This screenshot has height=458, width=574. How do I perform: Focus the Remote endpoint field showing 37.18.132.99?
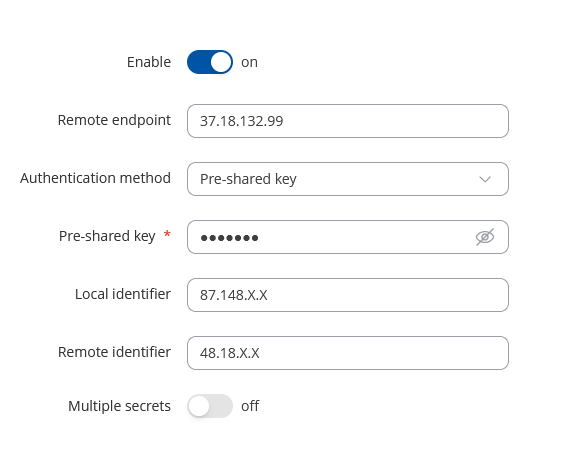tap(348, 121)
